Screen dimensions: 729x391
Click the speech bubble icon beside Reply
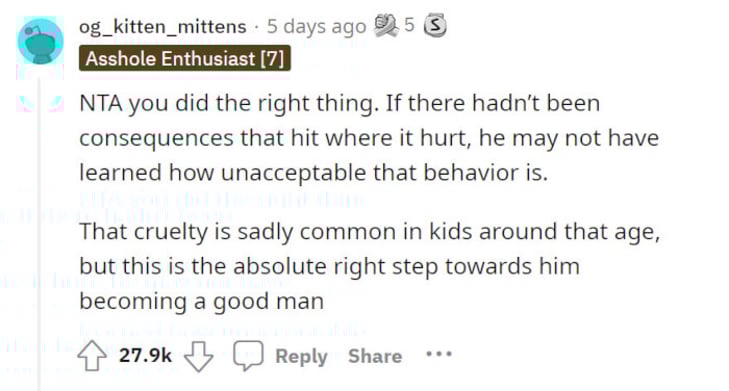point(248,356)
